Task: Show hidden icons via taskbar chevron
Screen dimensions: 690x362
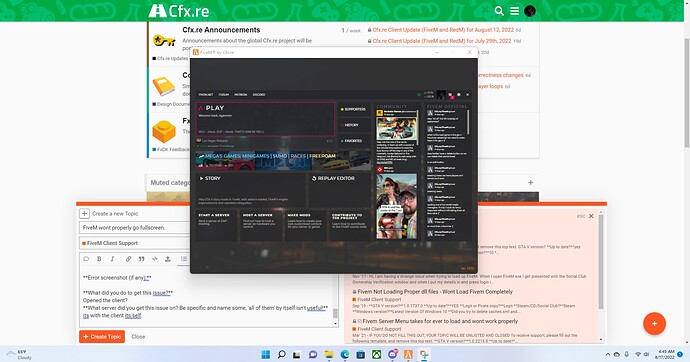Action: click(x=608, y=354)
